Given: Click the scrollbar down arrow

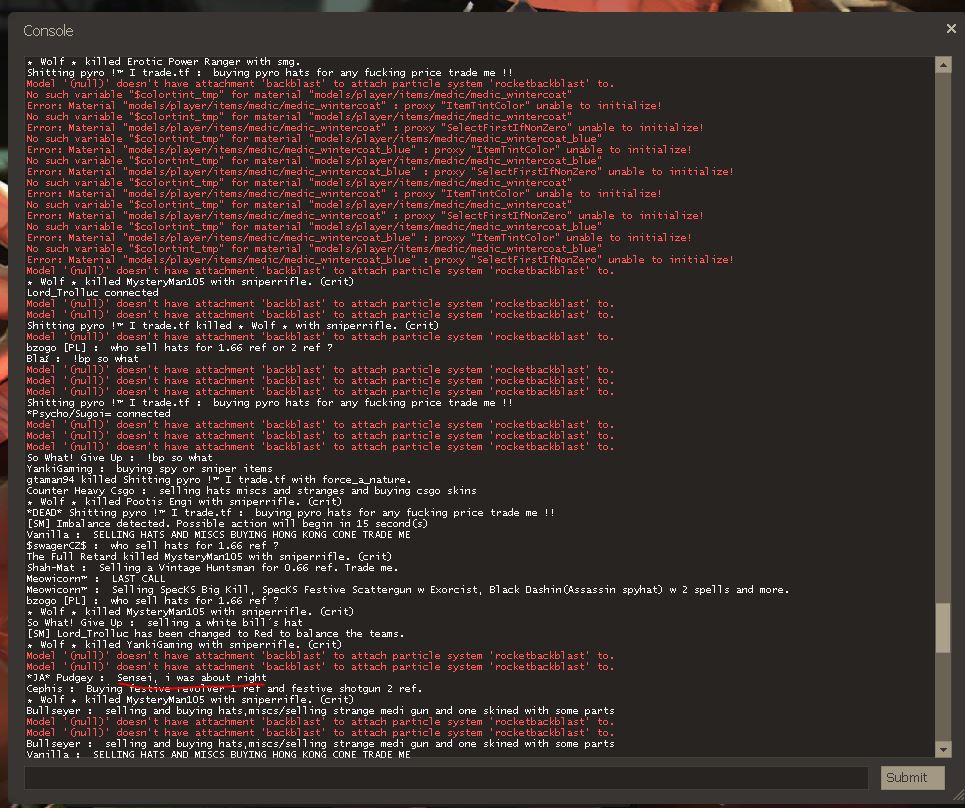Looking at the screenshot, I should [x=943, y=749].
